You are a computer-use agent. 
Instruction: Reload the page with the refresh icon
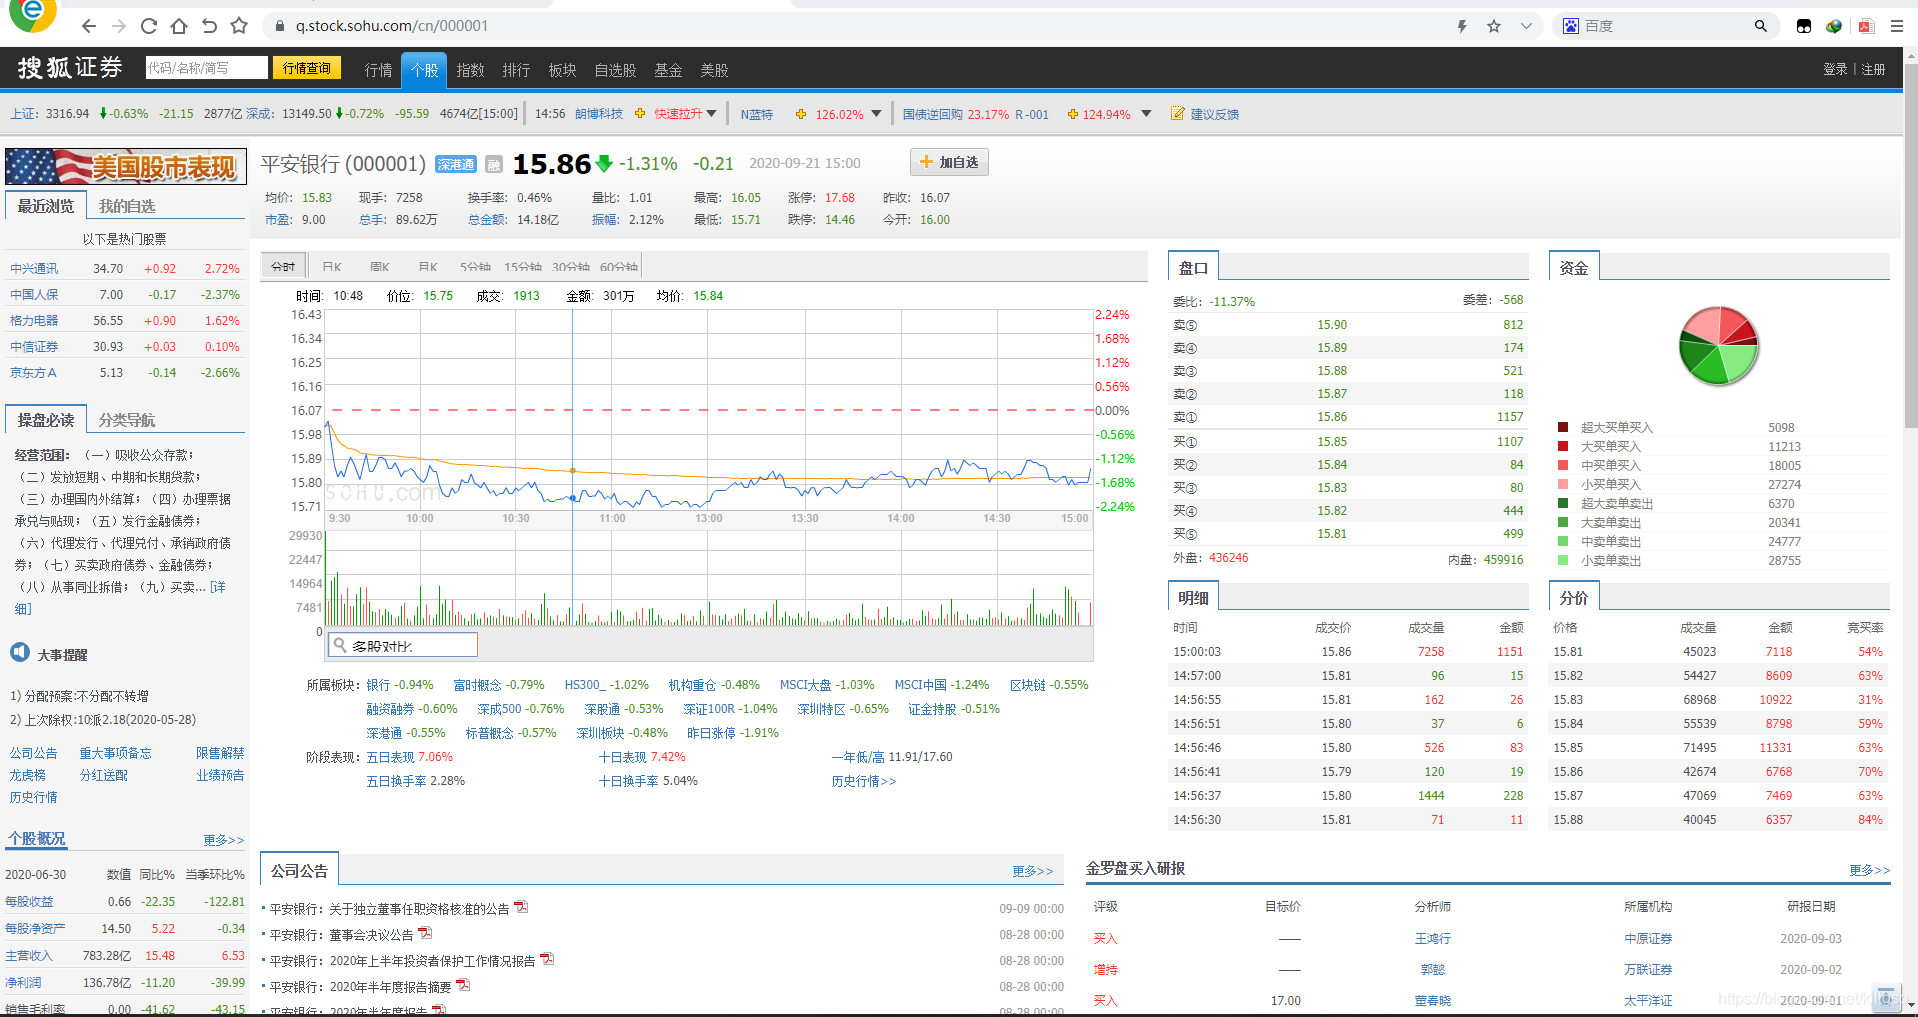click(x=149, y=26)
